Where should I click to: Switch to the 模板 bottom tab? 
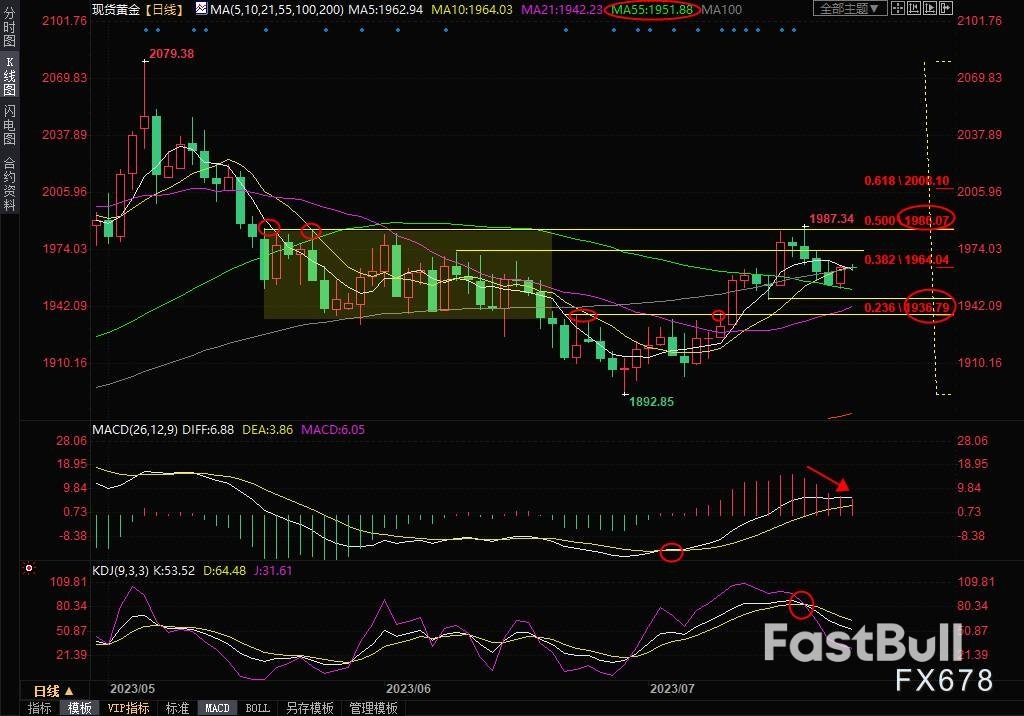point(80,708)
